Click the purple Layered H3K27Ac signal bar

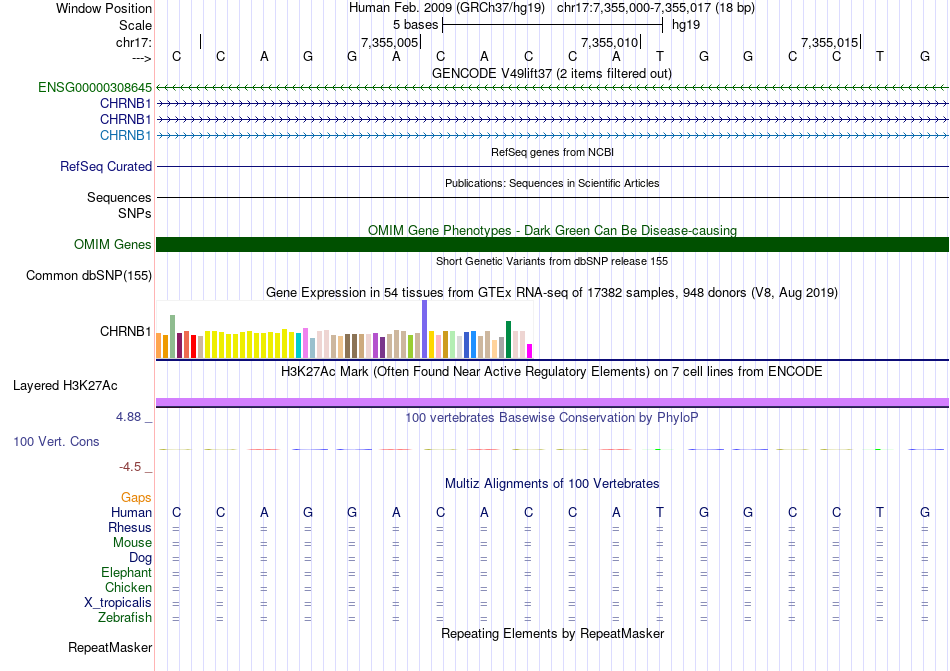click(552, 402)
